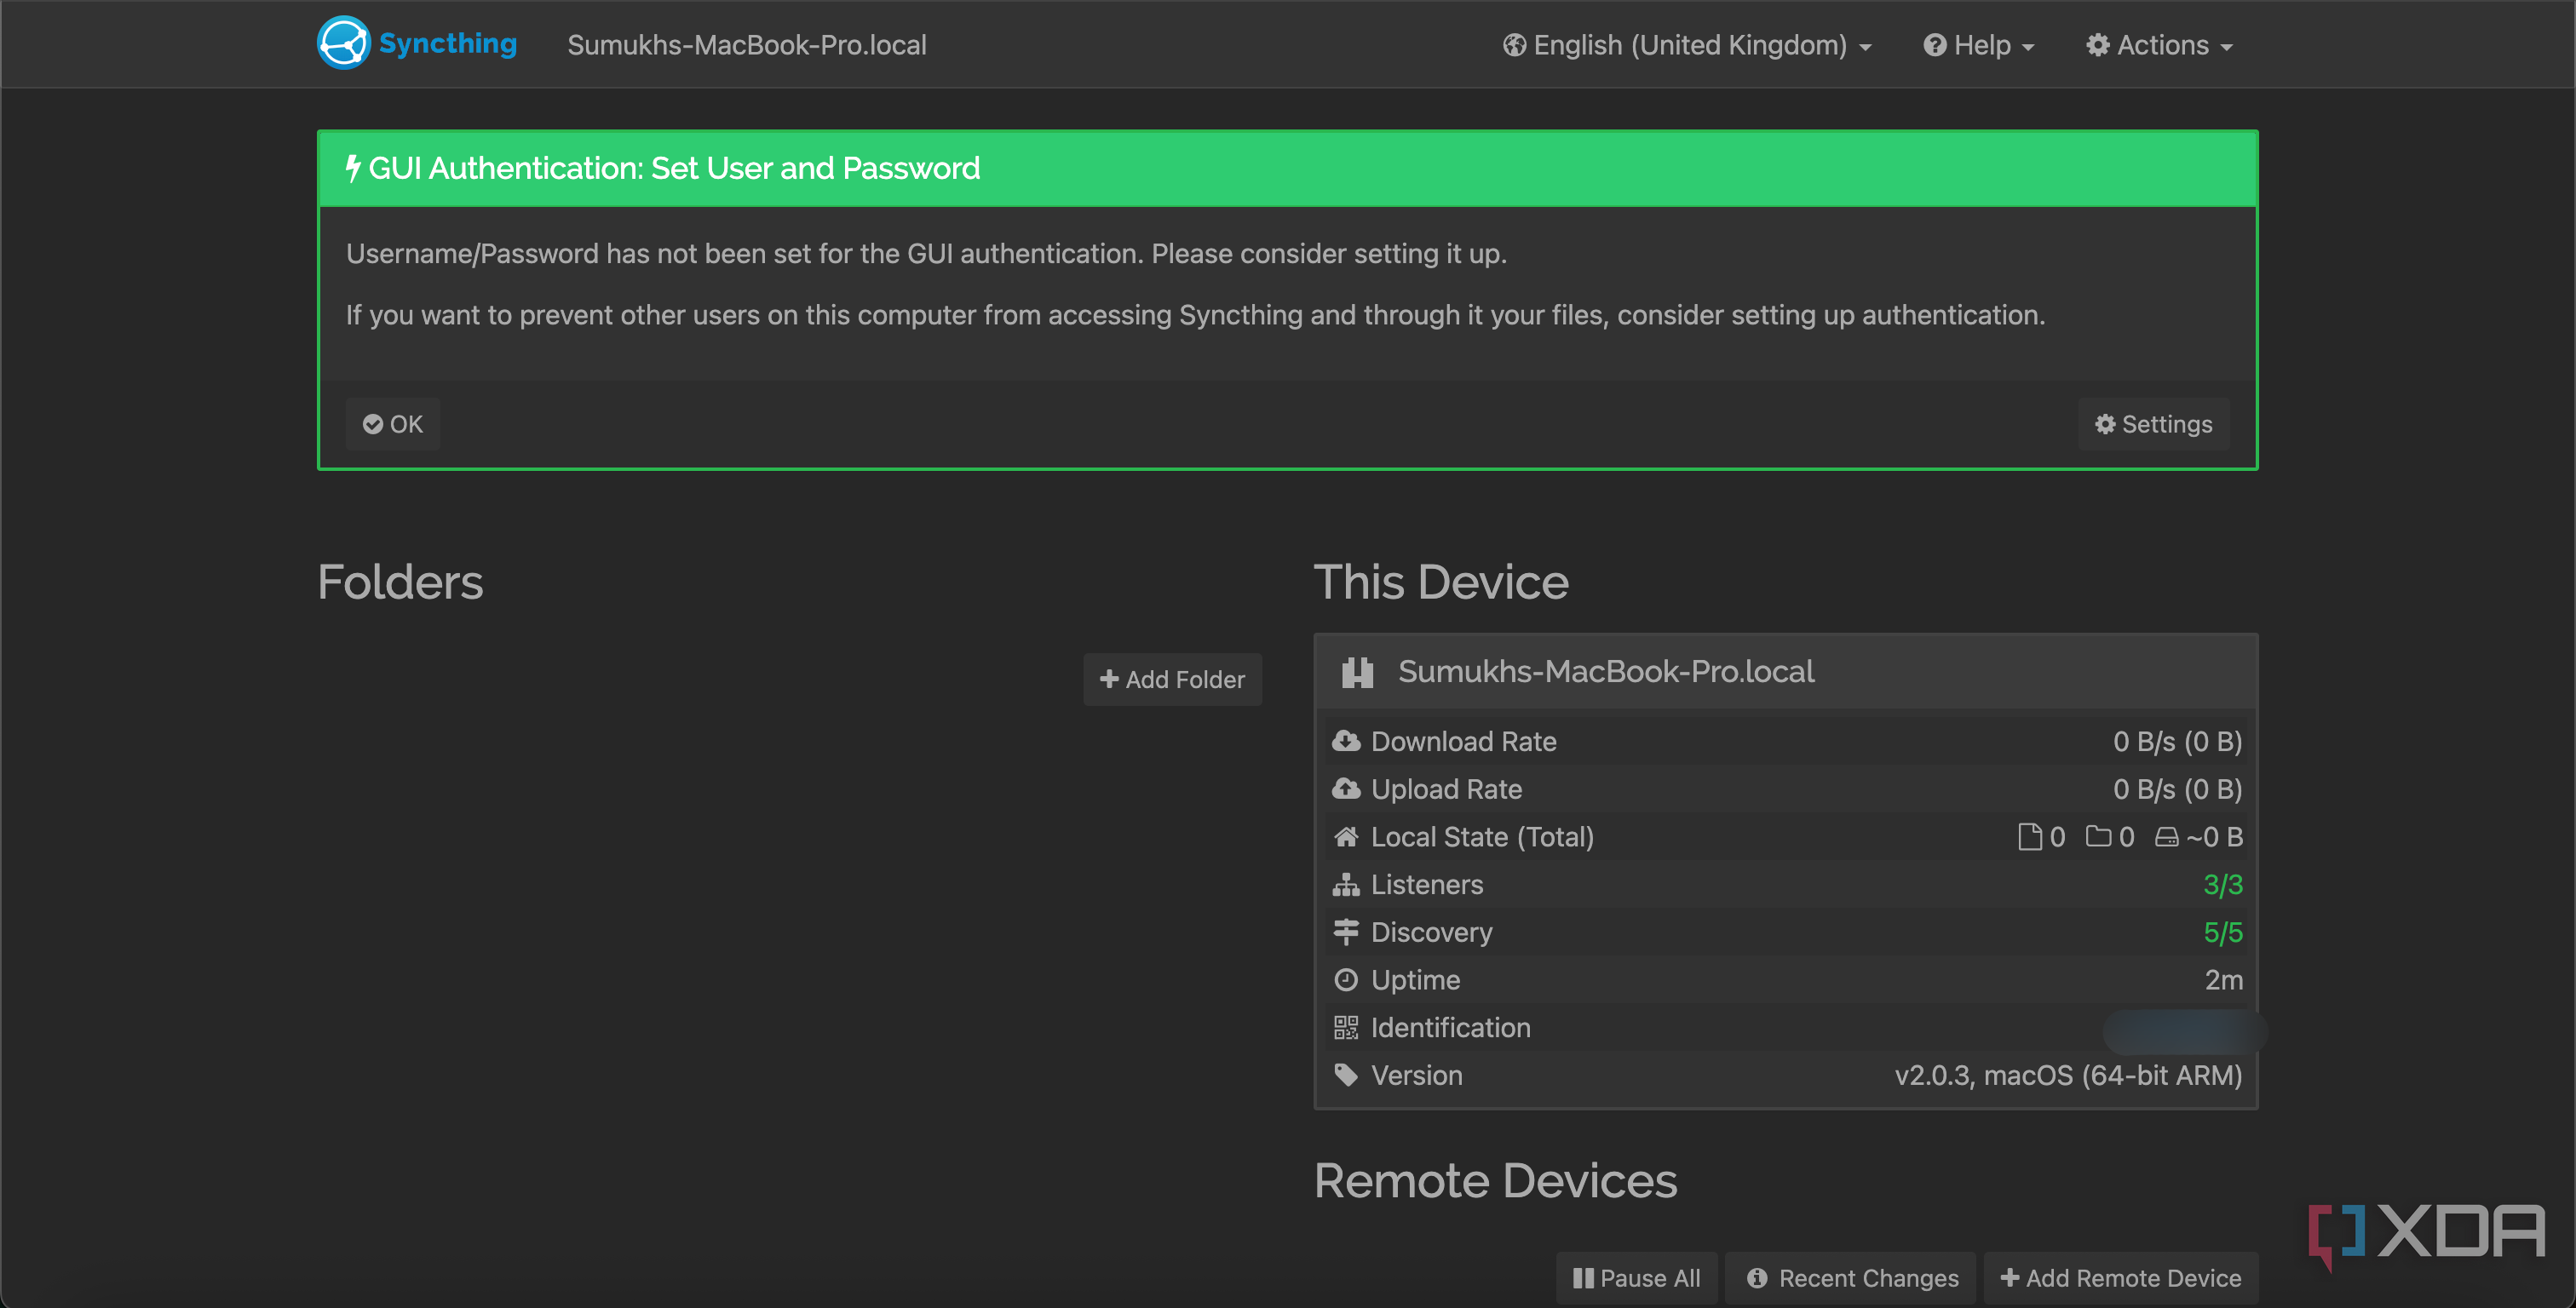Screen dimensions: 2576x1308
Task: Click the Download Rate cloud icon
Action: (1346, 741)
